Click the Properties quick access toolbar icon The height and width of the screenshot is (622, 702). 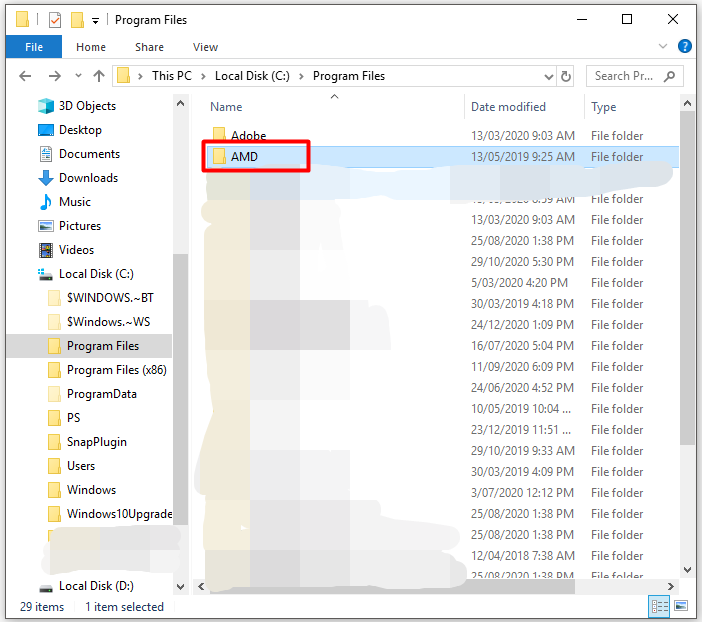pyautogui.click(x=55, y=20)
